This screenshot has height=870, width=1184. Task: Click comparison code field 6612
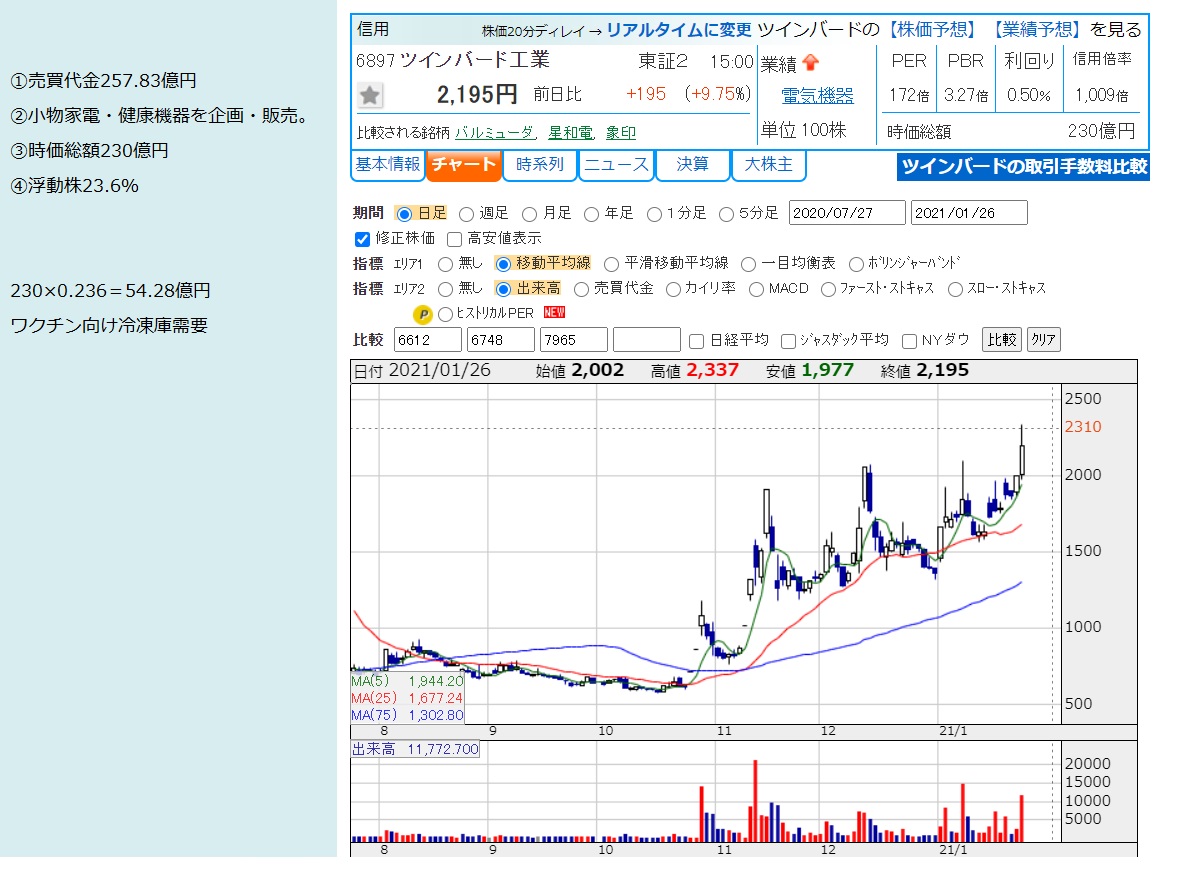[x=427, y=340]
